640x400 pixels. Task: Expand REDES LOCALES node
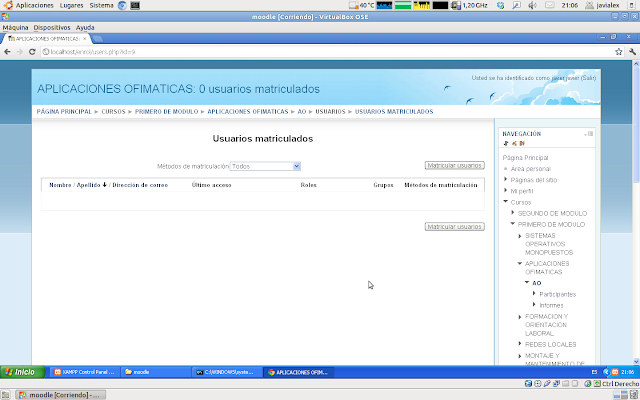pos(520,344)
